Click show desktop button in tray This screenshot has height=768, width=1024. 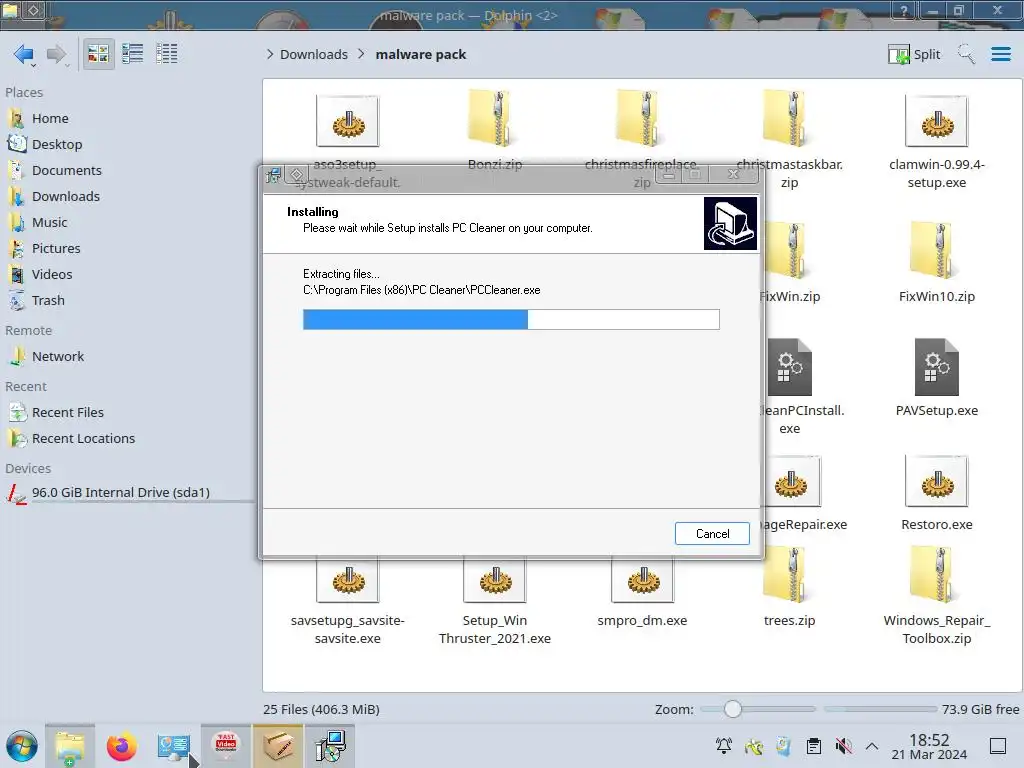(998, 745)
